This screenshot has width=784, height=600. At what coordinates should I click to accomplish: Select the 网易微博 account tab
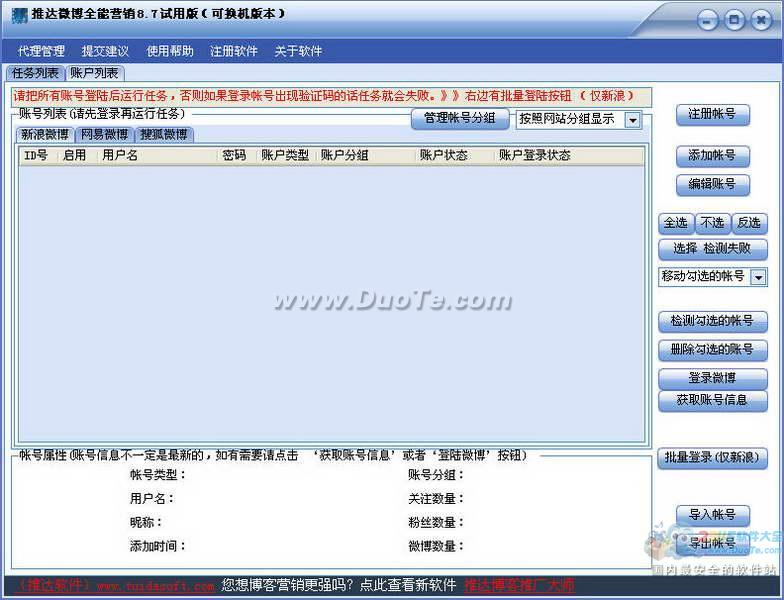104,134
